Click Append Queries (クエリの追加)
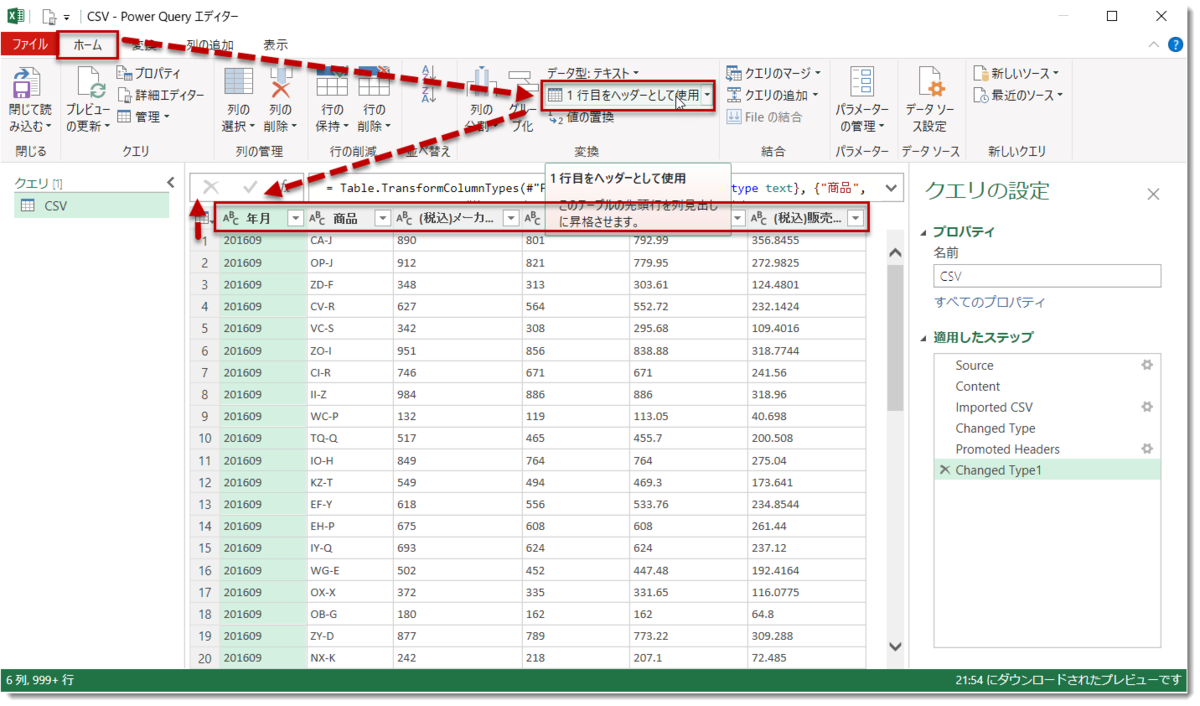The image size is (1200, 706). 773,95
